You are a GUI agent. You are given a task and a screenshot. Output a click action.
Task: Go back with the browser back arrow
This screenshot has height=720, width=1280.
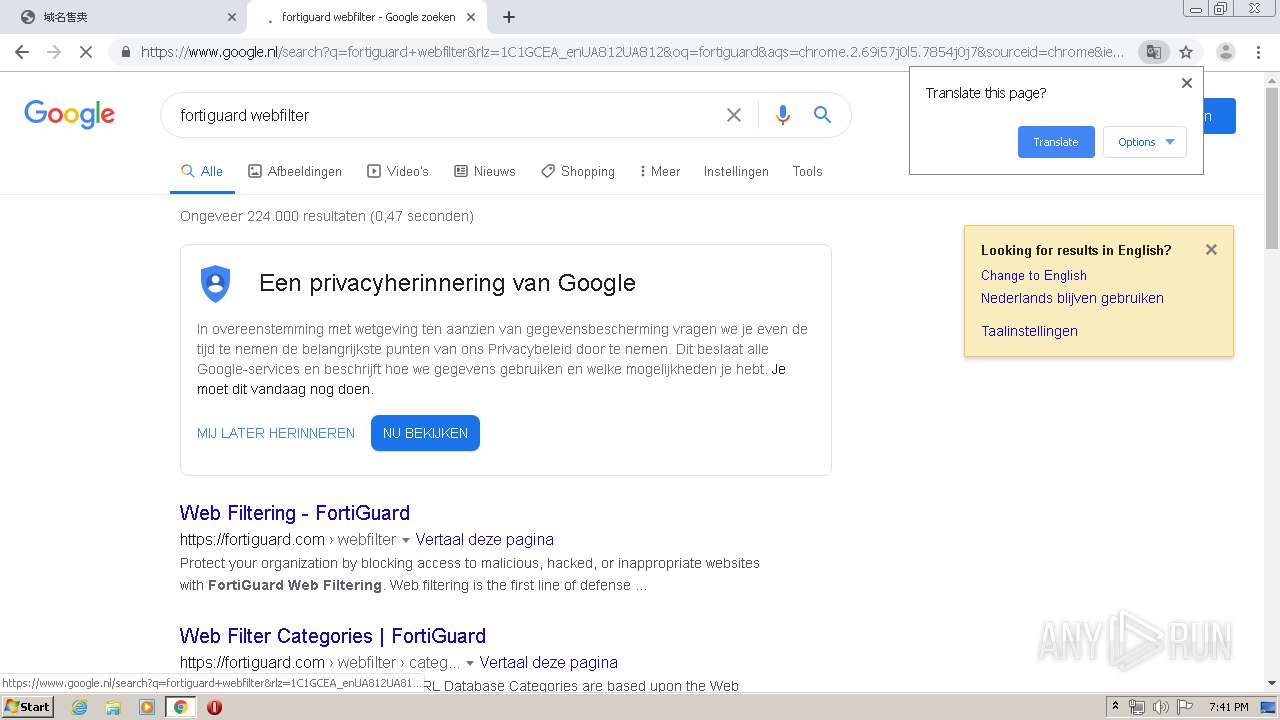(22, 52)
